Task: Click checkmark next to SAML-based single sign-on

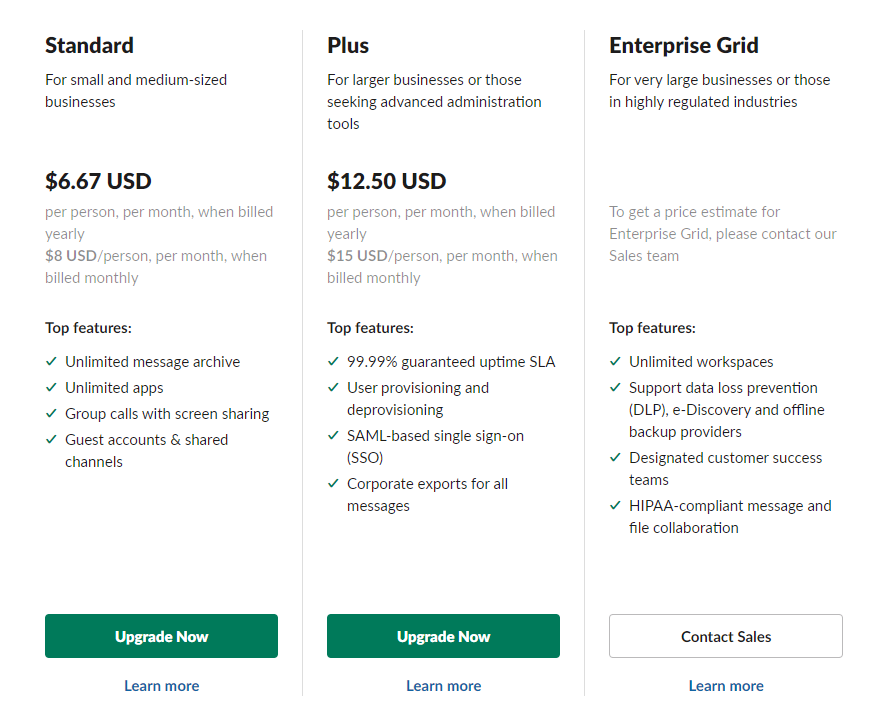Action: coord(333,436)
